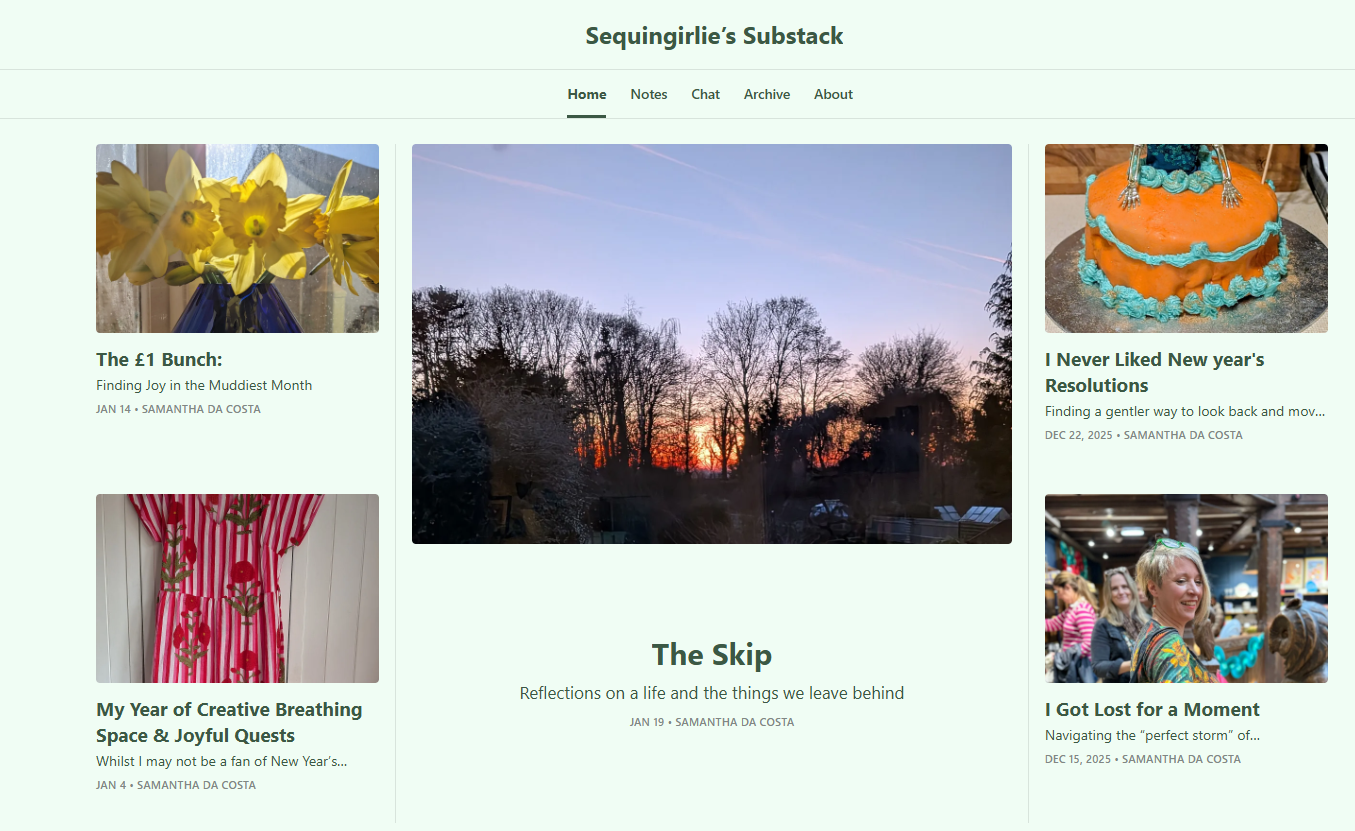Click the sunset trees featured image

pos(712,344)
